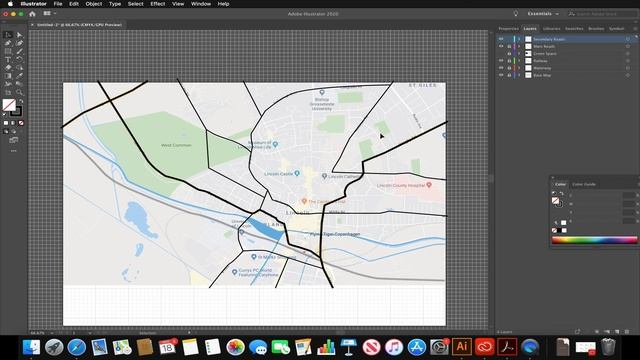Image resolution: width=640 pixels, height=360 pixels.
Task: Open Edit Toolbar three-dots button
Action: point(13,151)
